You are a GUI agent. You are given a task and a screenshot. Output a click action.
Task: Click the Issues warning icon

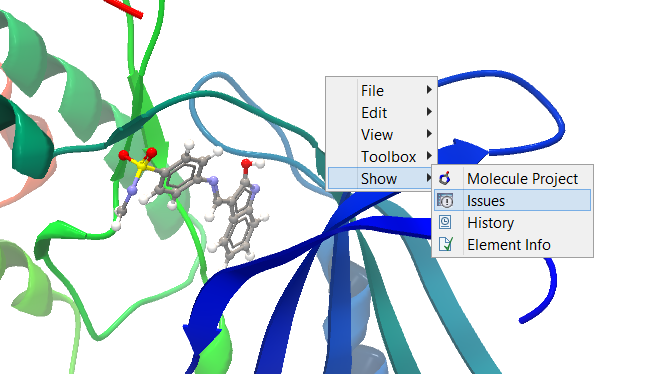pyautogui.click(x=445, y=201)
